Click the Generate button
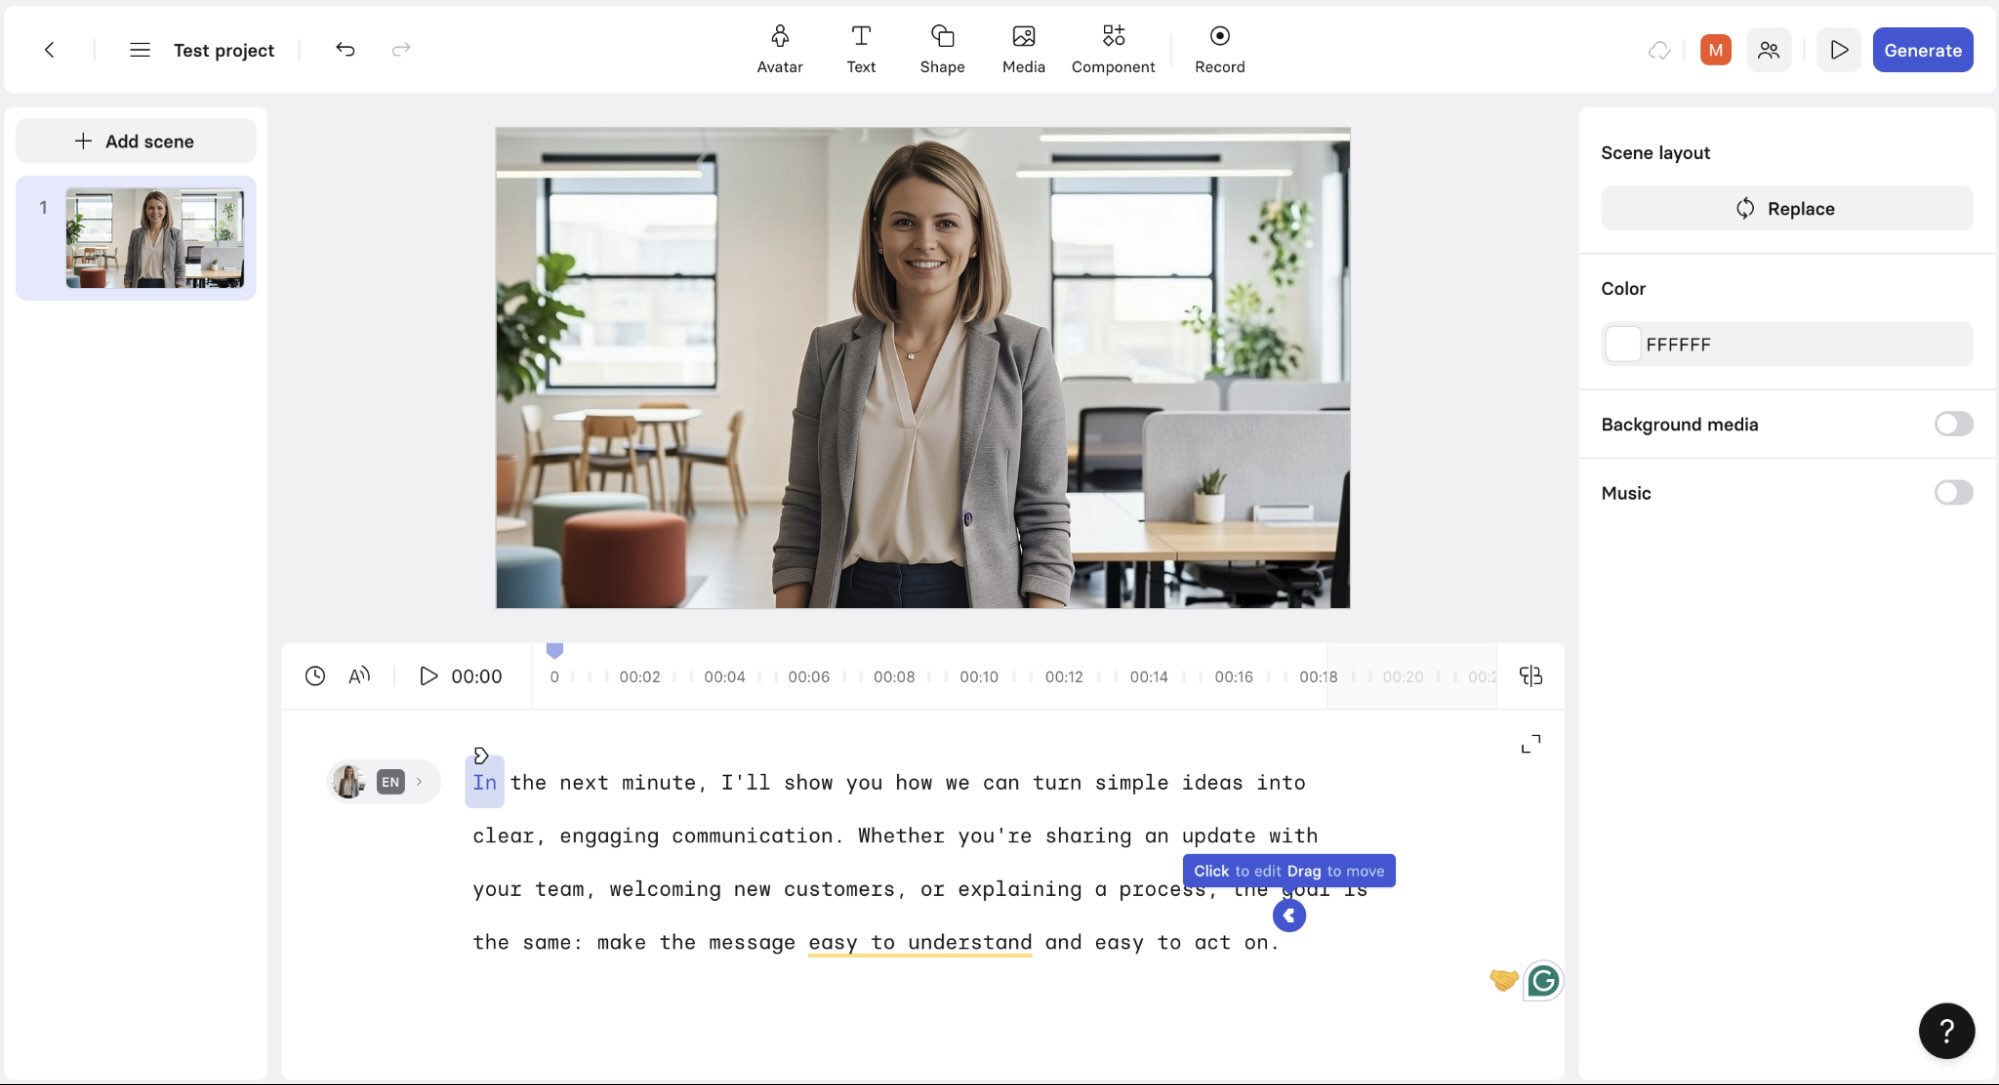The height and width of the screenshot is (1085, 1999). tap(1922, 50)
